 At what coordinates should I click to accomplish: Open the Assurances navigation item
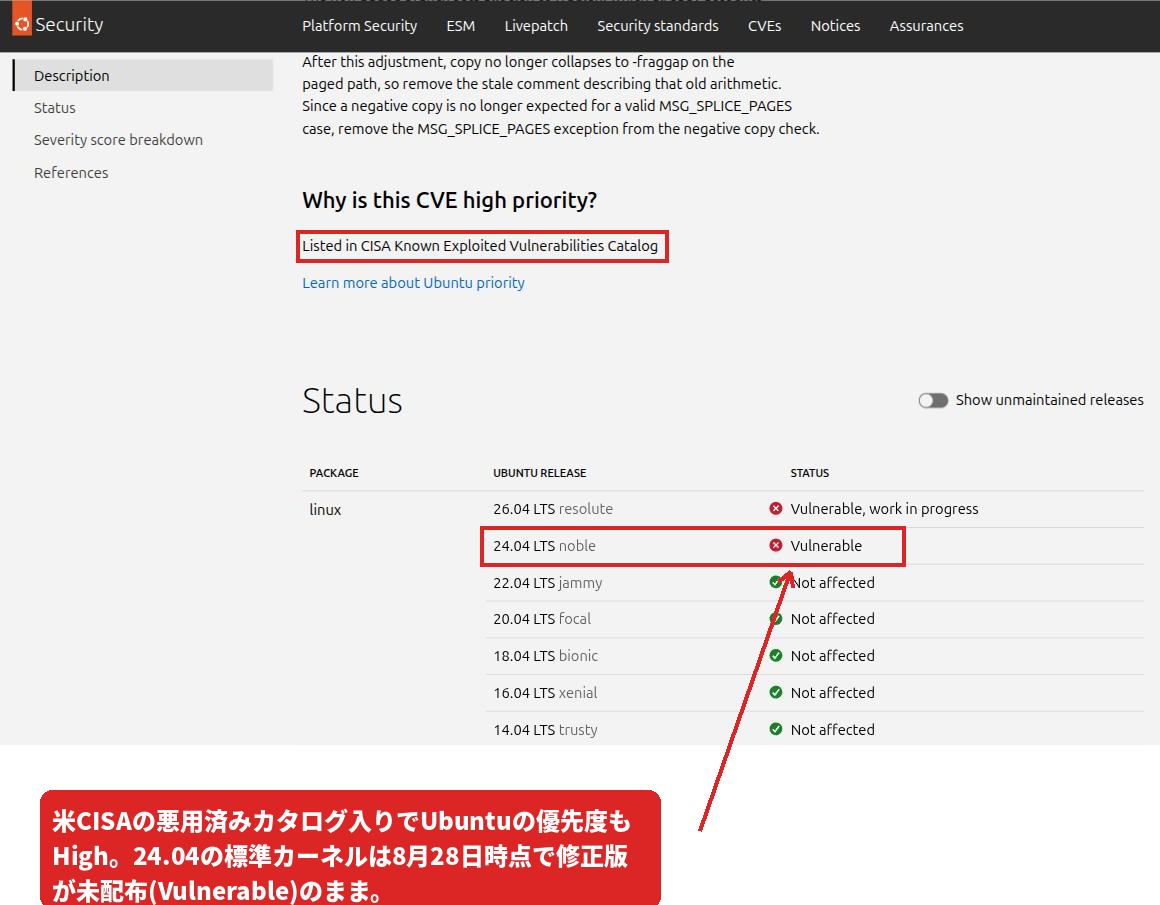926,26
